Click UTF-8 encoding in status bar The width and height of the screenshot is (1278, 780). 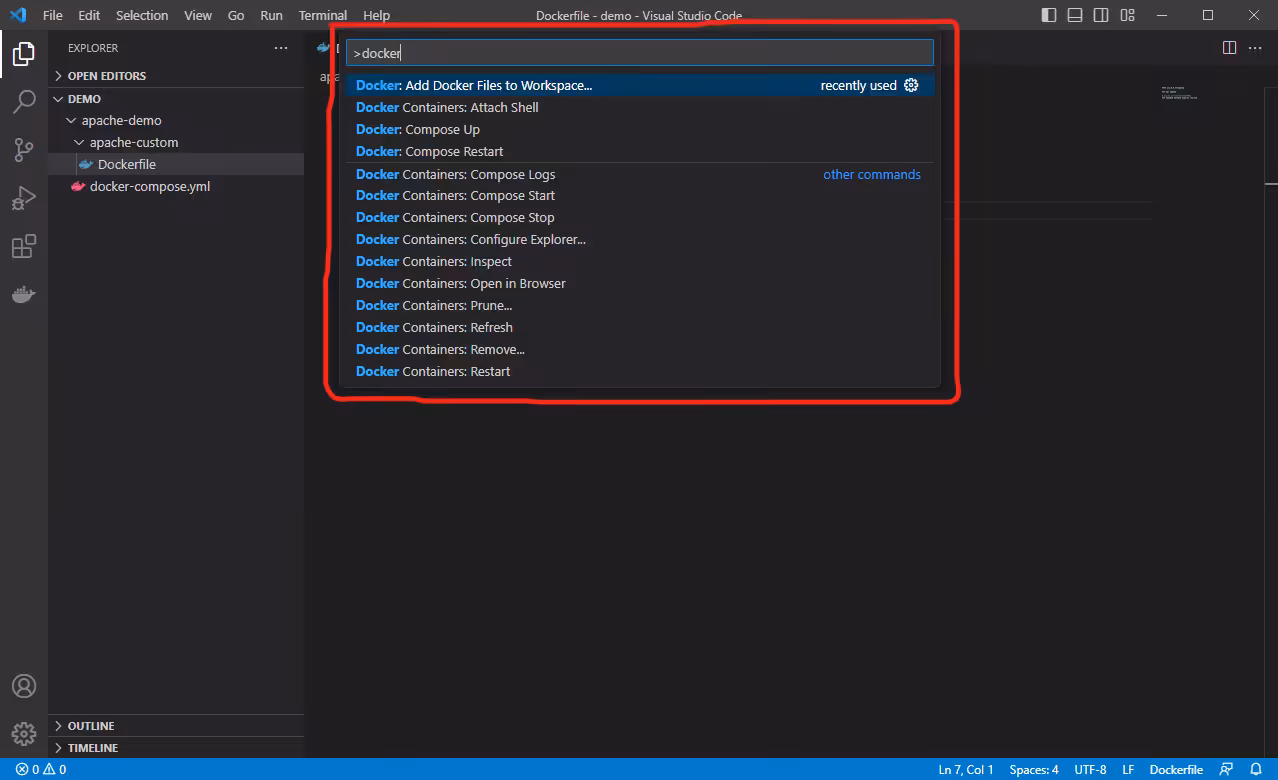[1090, 769]
